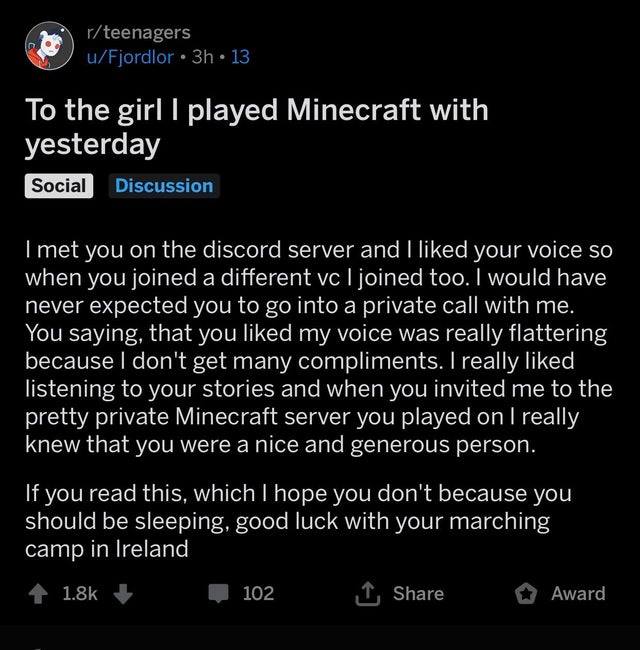Open the u/Fjordlor profile
The width and height of the screenshot is (640, 650).
tap(130, 57)
